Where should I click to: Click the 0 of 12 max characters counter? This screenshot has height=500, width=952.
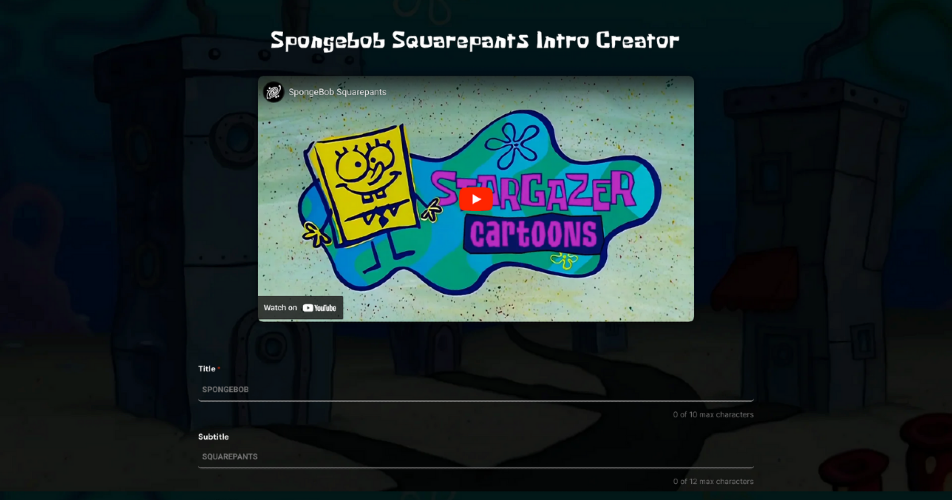coord(713,481)
